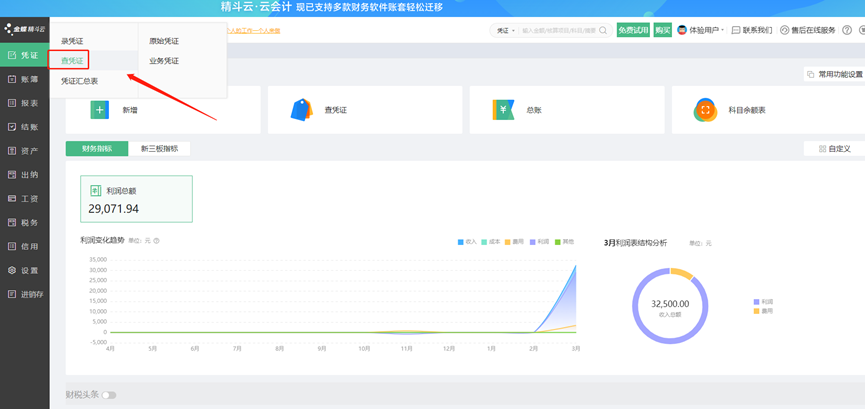The image size is (865, 409).
Task: Switch to the 财务指标 tab
Action: (97, 148)
